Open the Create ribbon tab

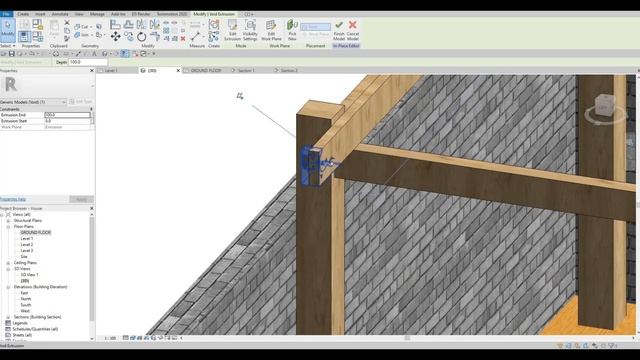click(23, 14)
